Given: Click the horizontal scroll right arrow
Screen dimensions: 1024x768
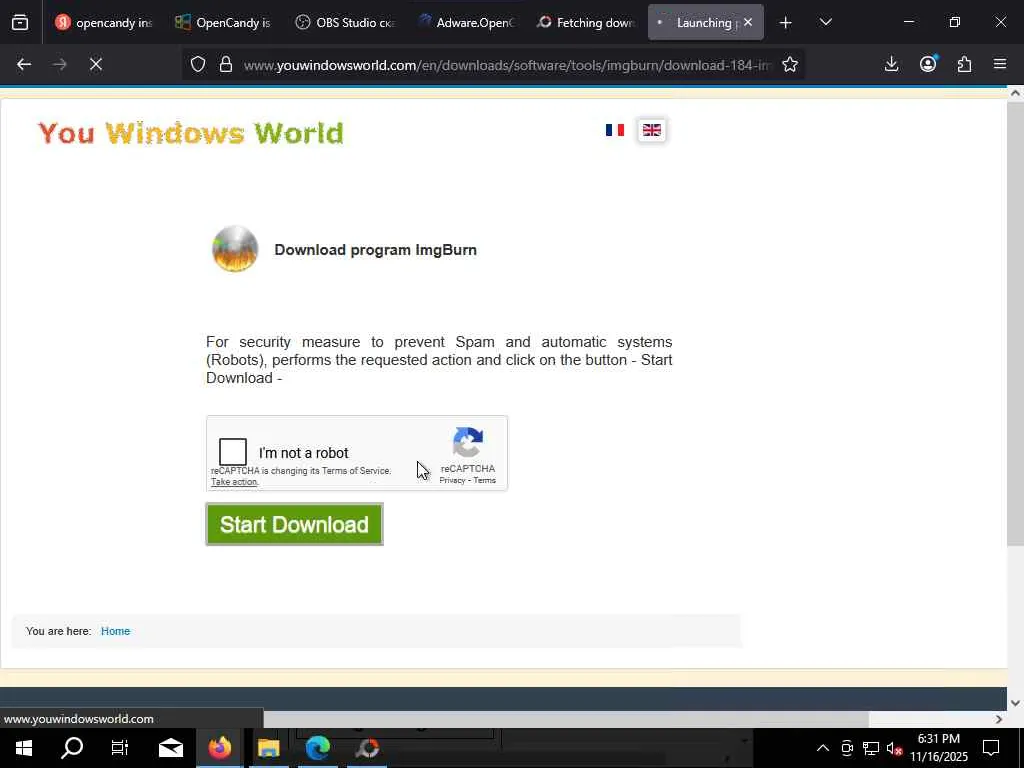Looking at the screenshot, I should click(x=999, y=719).
